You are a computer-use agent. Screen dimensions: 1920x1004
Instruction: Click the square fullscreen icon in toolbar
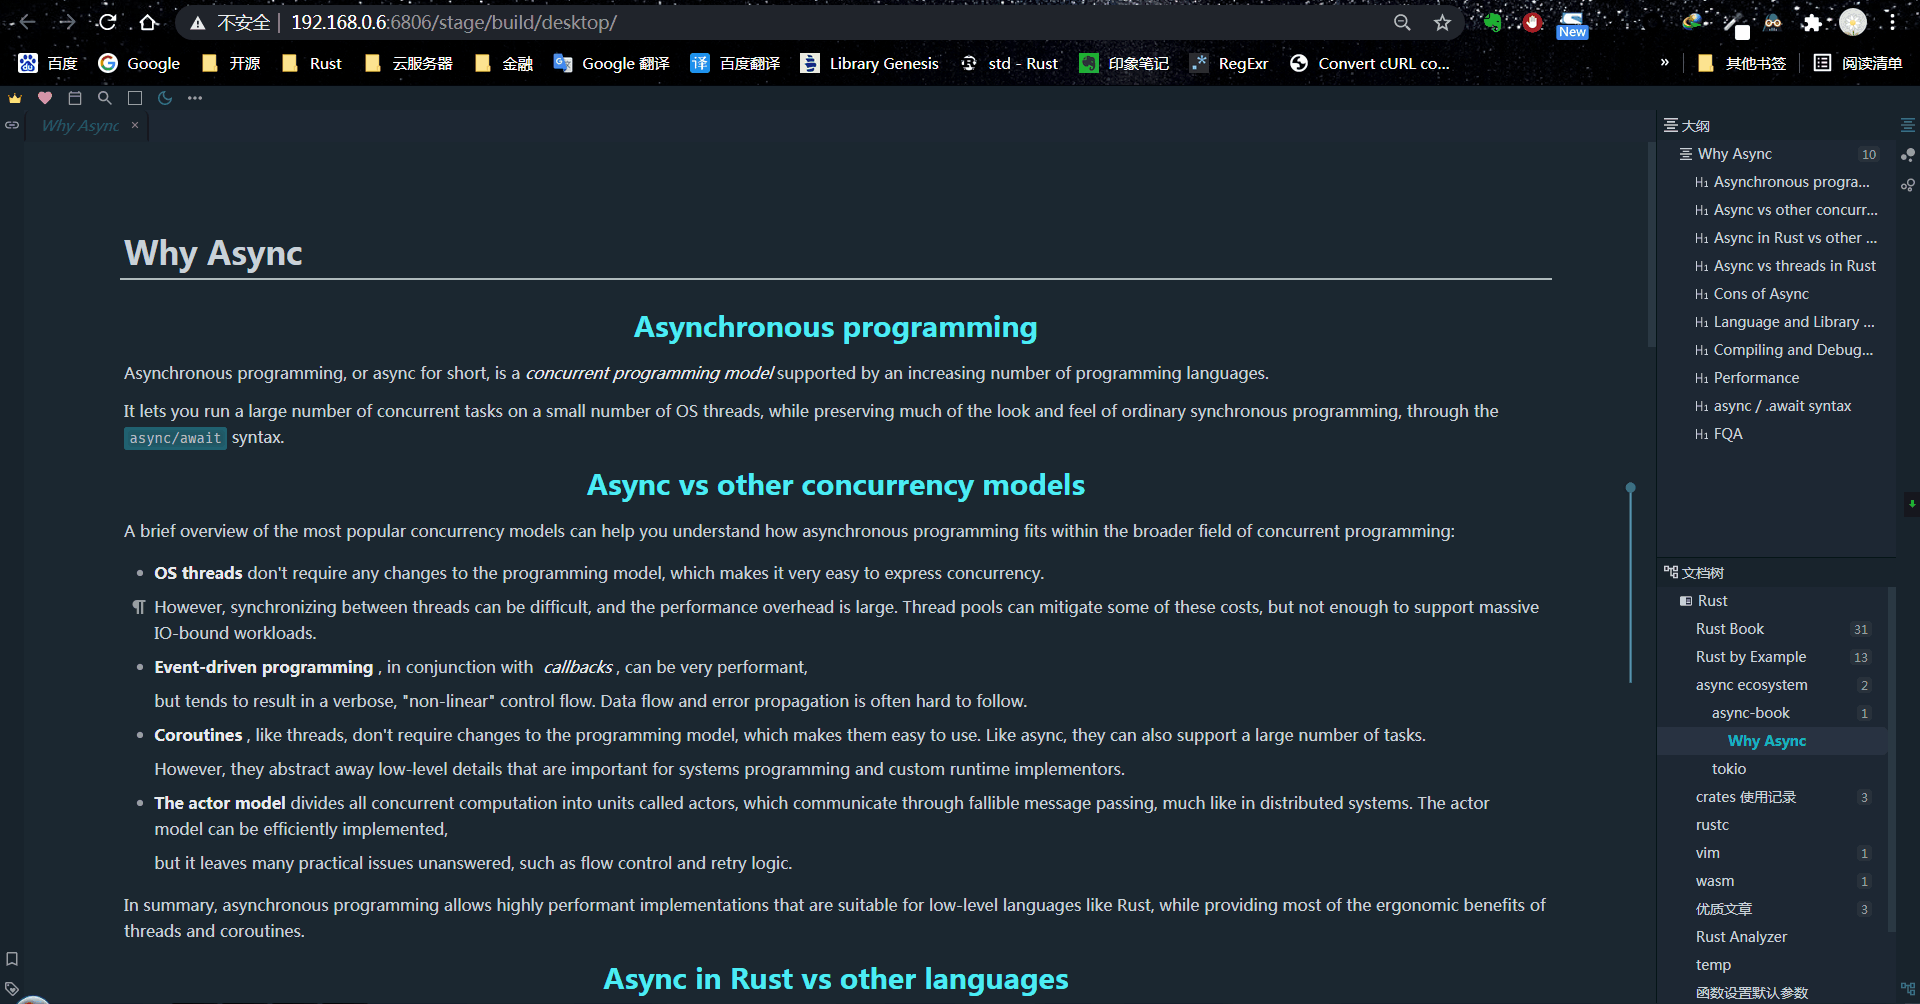[135, 98]
